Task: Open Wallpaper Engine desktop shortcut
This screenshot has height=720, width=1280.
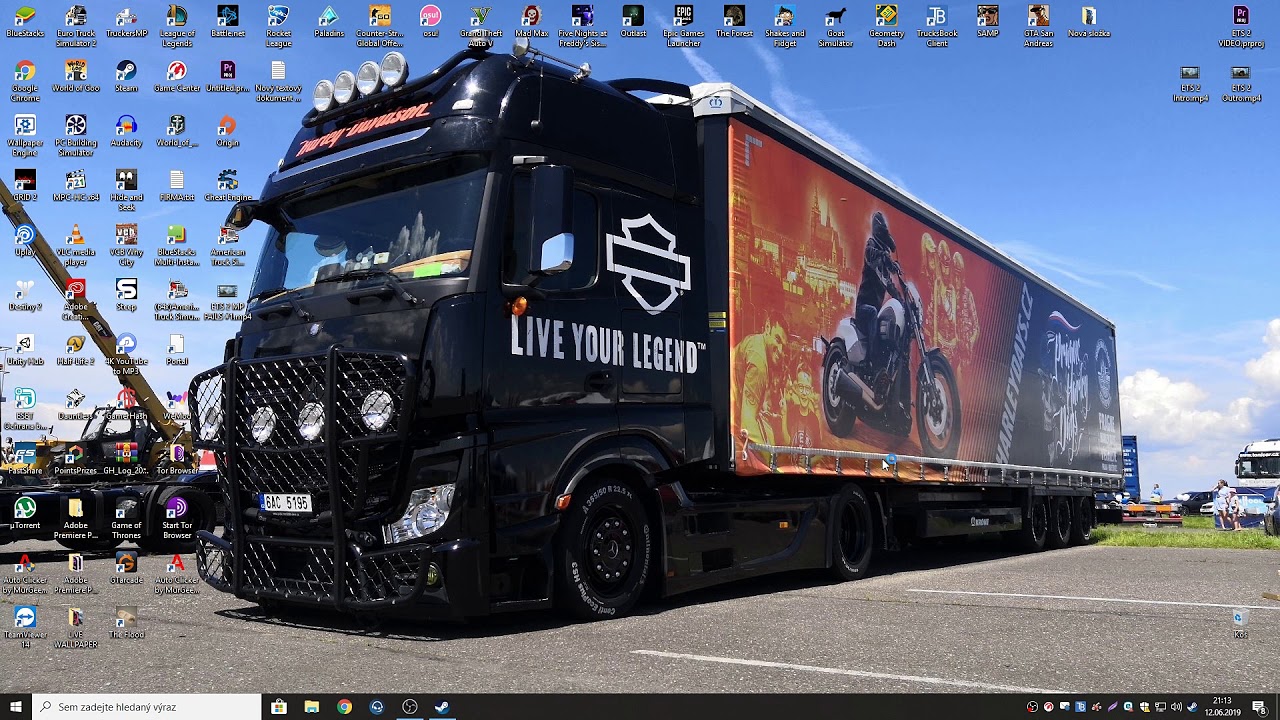Action: click(25, 135)
